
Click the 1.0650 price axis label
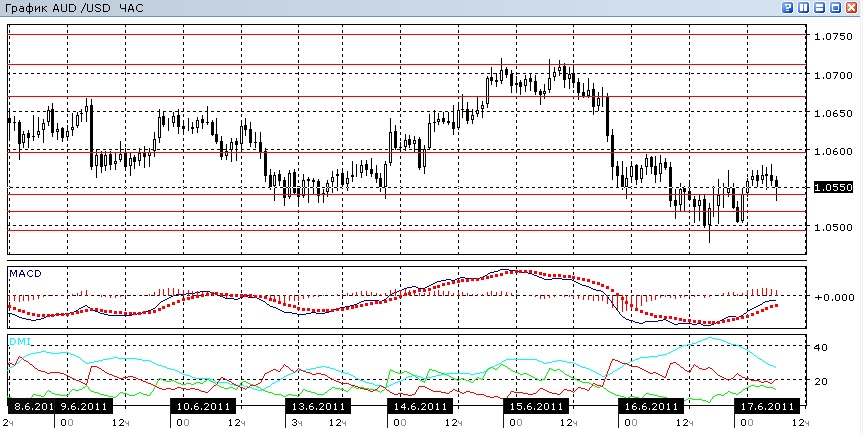[833, 113]
